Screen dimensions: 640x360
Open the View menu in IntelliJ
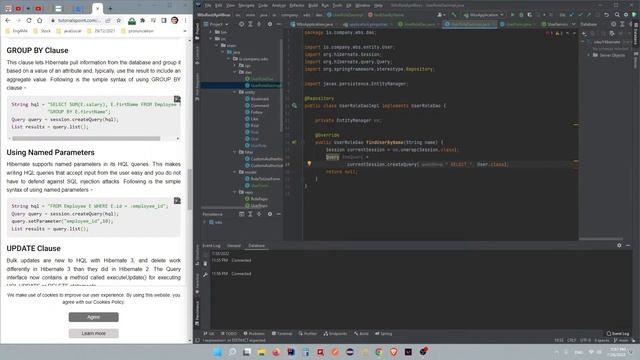[231, 5]
